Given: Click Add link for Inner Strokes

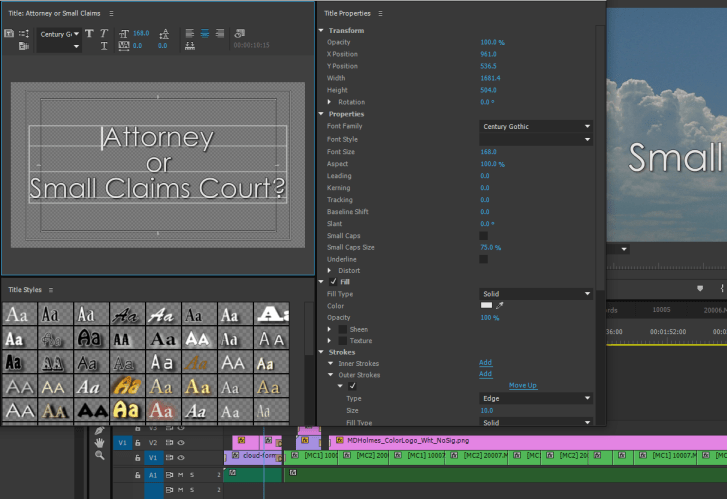Looking at the screenshot, I should point(485,363).
